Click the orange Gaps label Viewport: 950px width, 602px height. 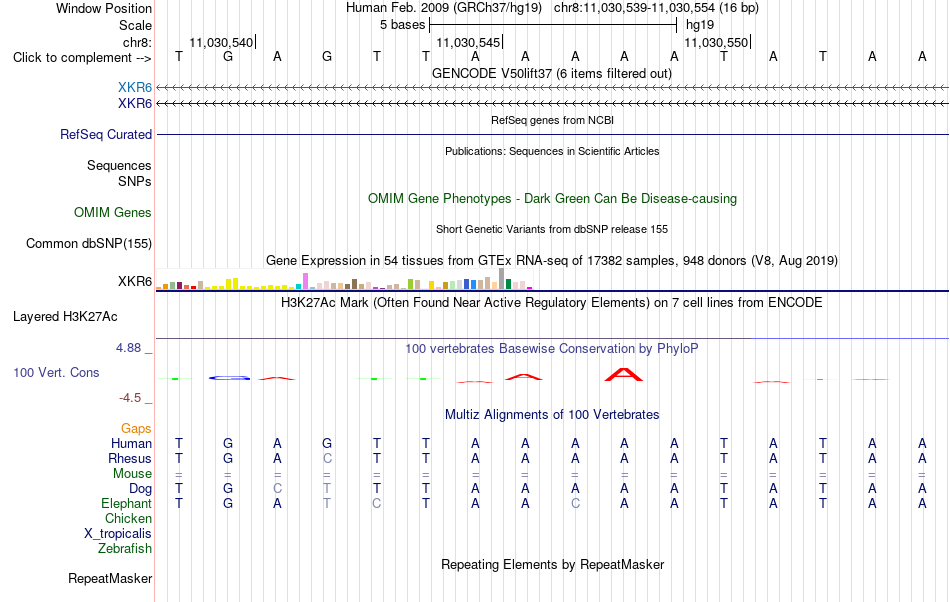pos(136,429)
